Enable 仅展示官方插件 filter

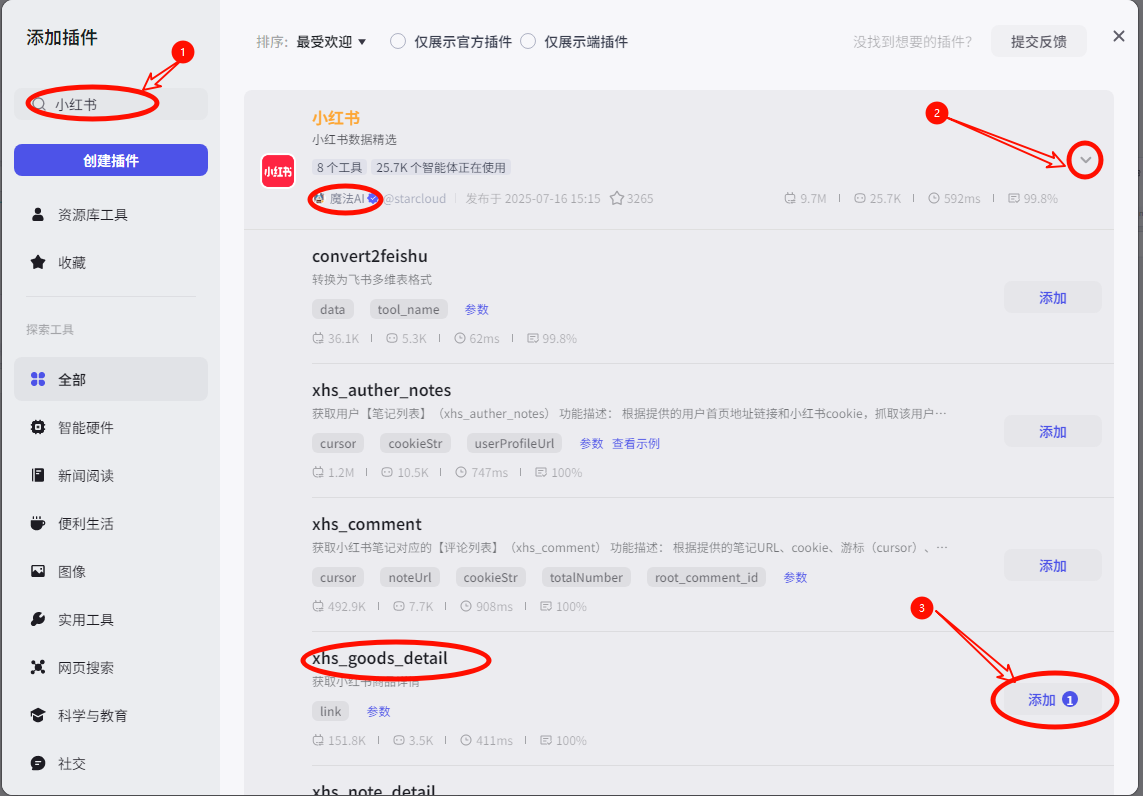click(x=398, y=42)
